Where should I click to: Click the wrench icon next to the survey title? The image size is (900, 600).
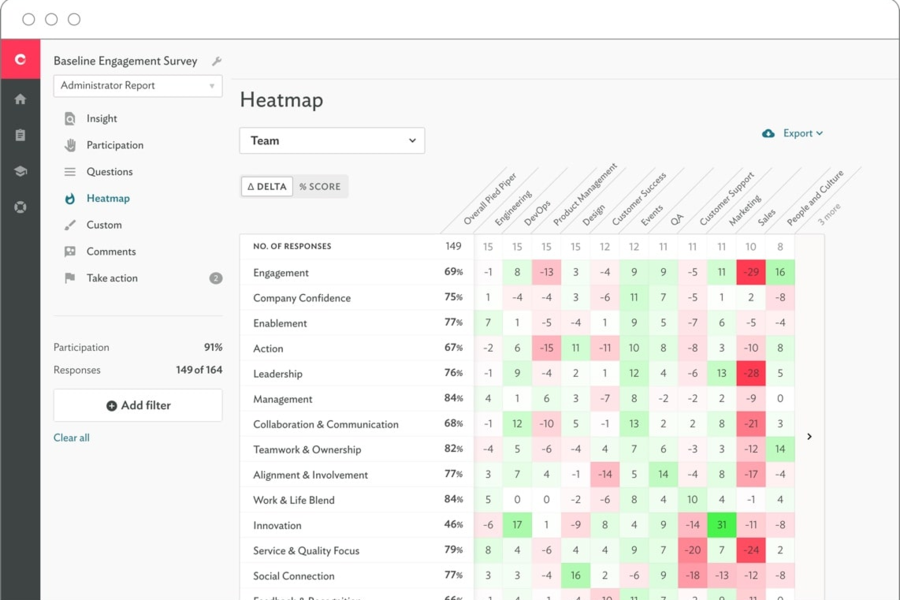click(x=216, y=60)
